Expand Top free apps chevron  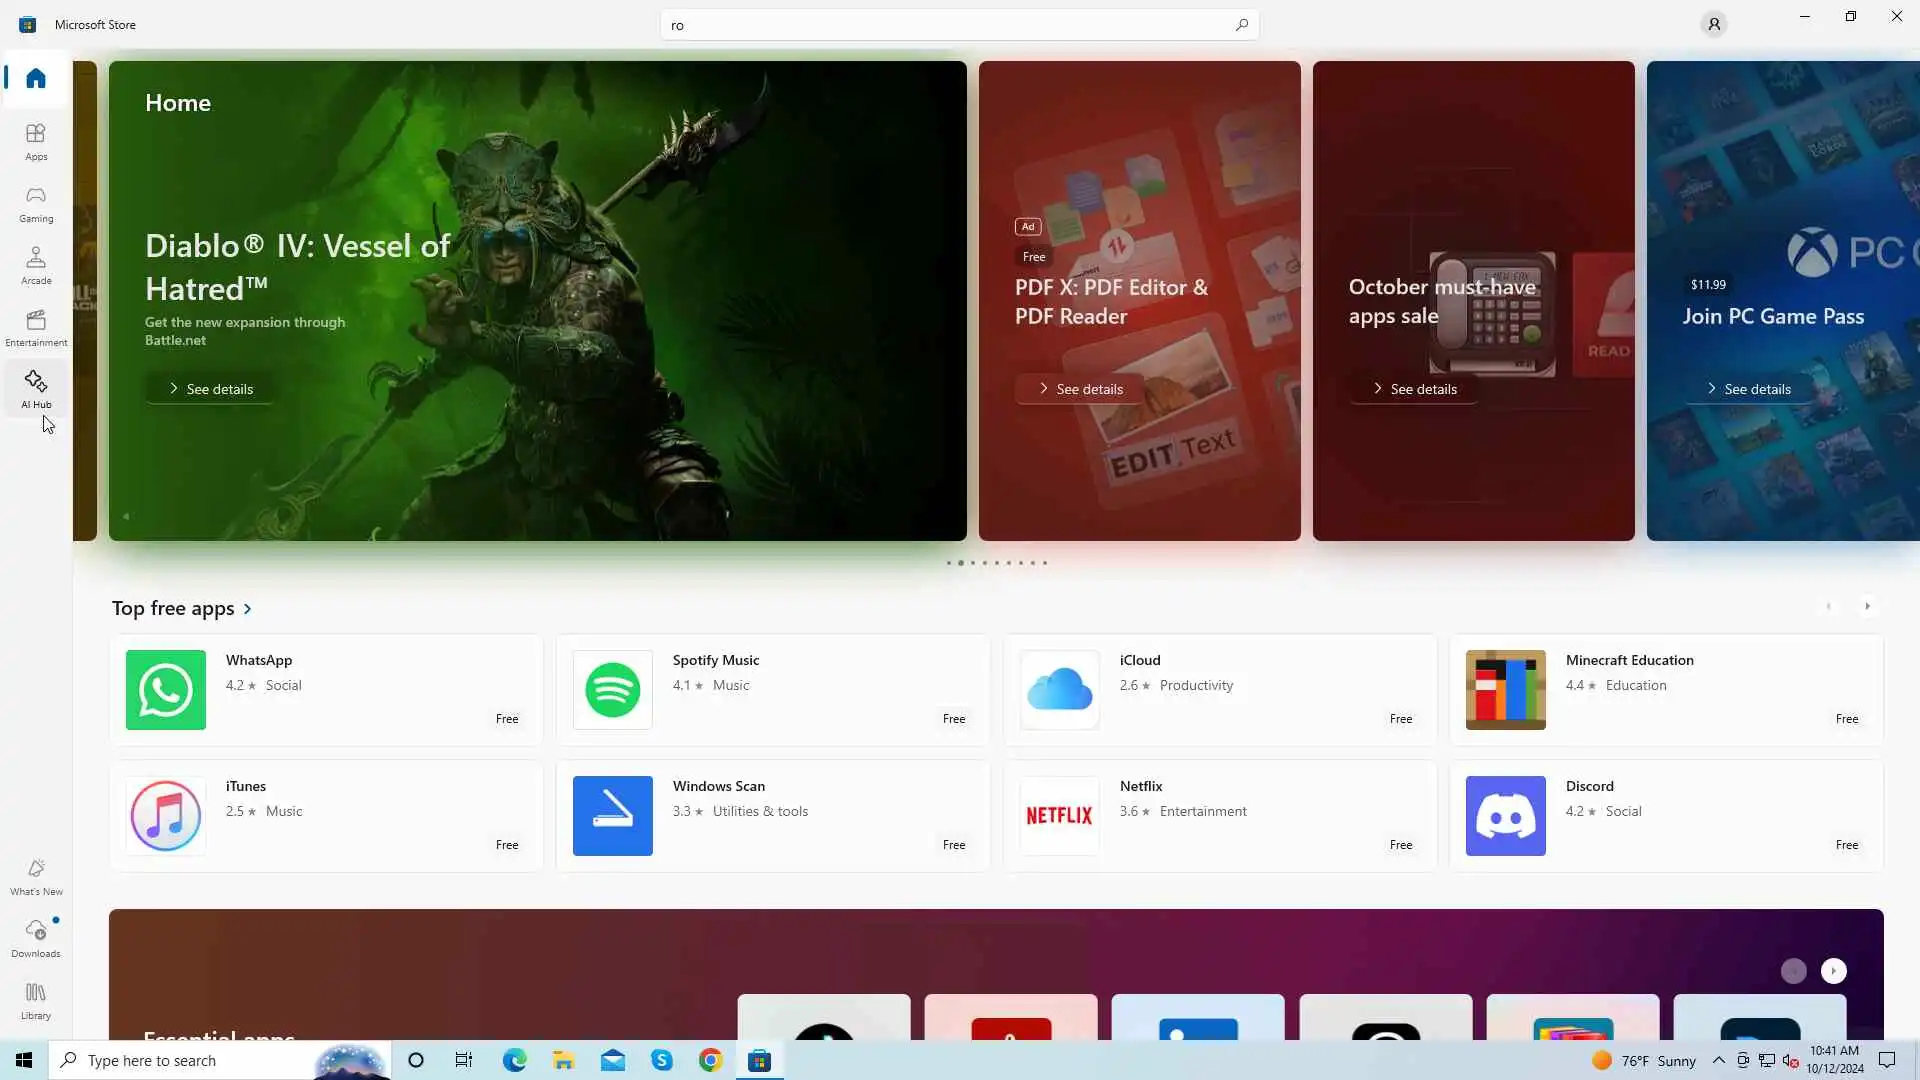pos(248,609)
